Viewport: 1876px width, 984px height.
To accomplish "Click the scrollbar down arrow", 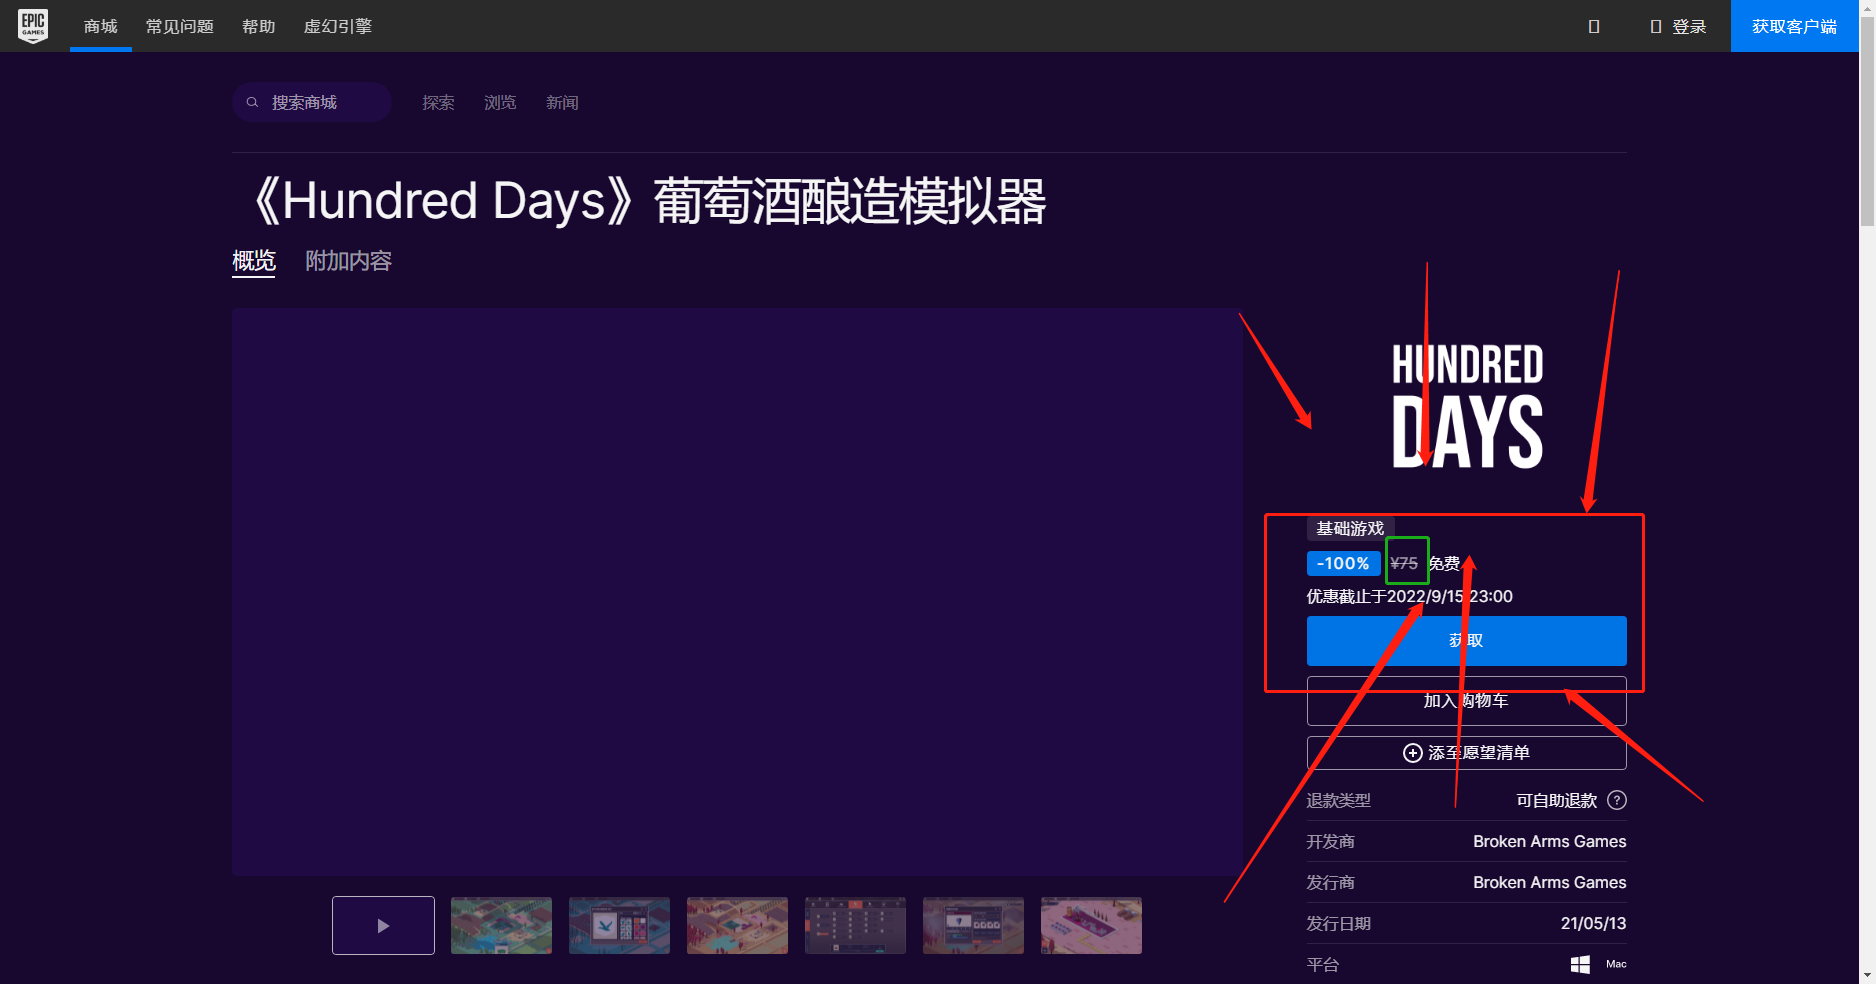I will pos(1867,976).
